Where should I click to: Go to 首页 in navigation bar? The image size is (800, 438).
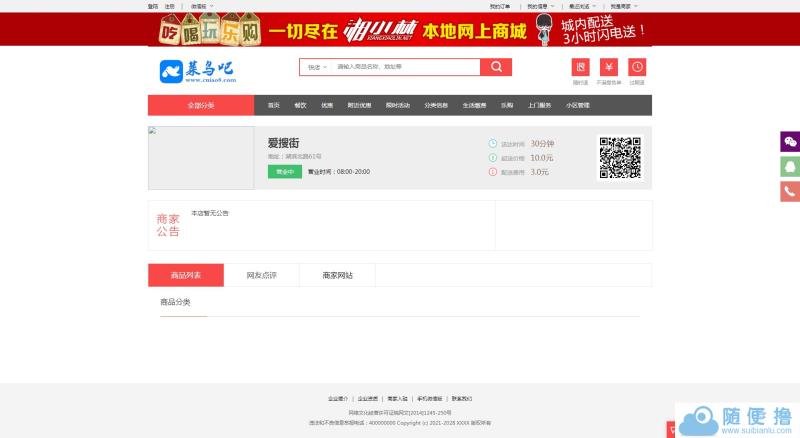point(273,105)
